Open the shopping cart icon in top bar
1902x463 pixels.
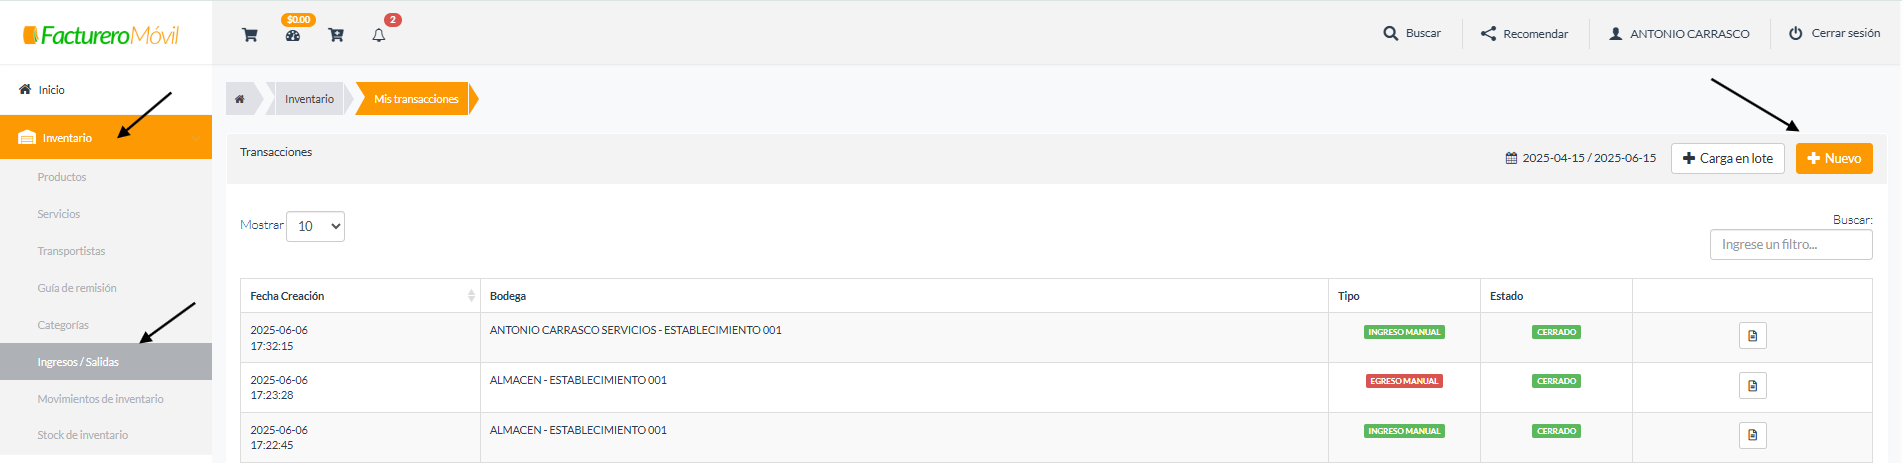[250, 35]
